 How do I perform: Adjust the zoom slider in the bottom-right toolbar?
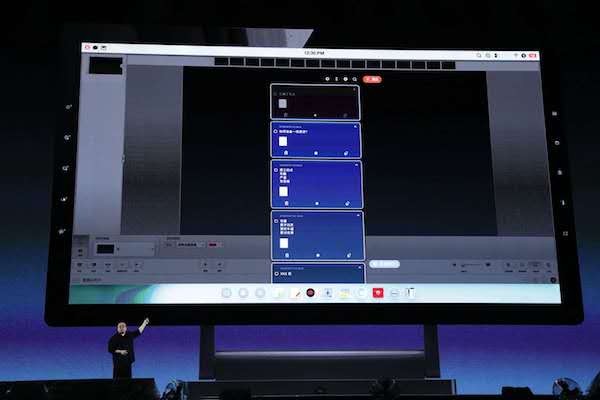coord(471,265)
